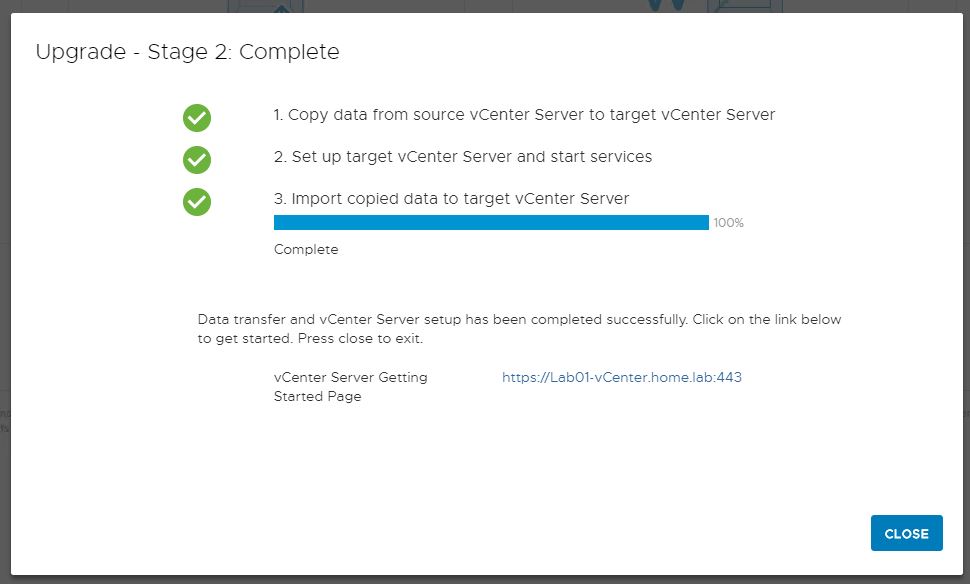The height and width of the screenshot is (584, 970).
Task: Click the CLOSE button to exit
Action: pyautogui.click(x=906, y=533)
